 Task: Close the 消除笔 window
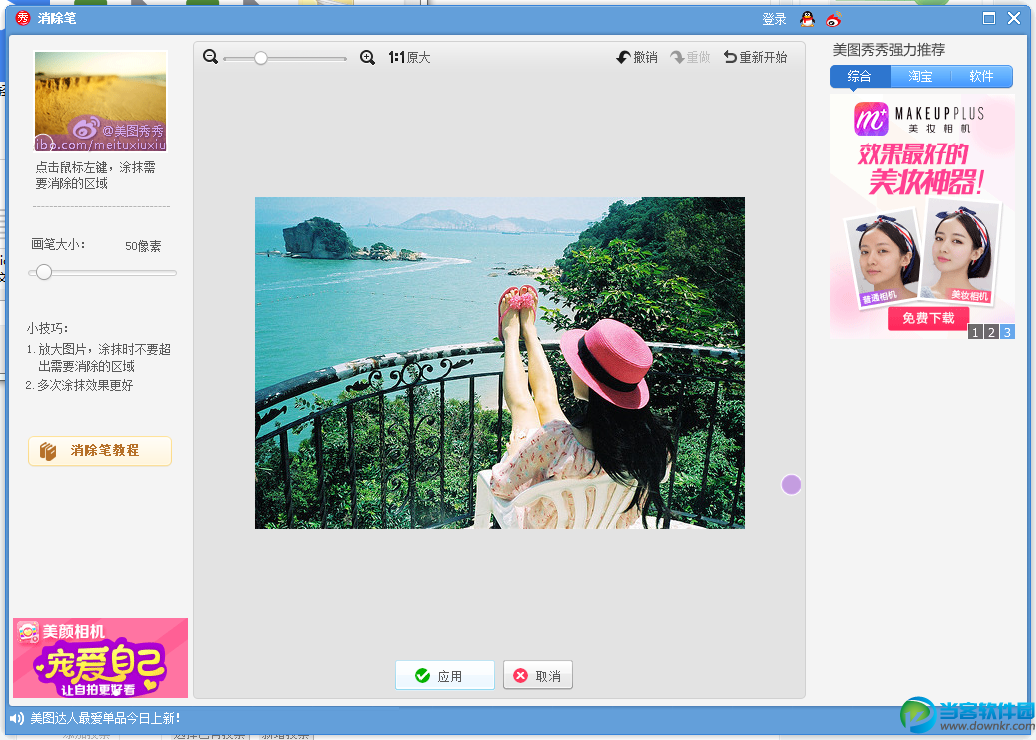(x=1014, y=18)
